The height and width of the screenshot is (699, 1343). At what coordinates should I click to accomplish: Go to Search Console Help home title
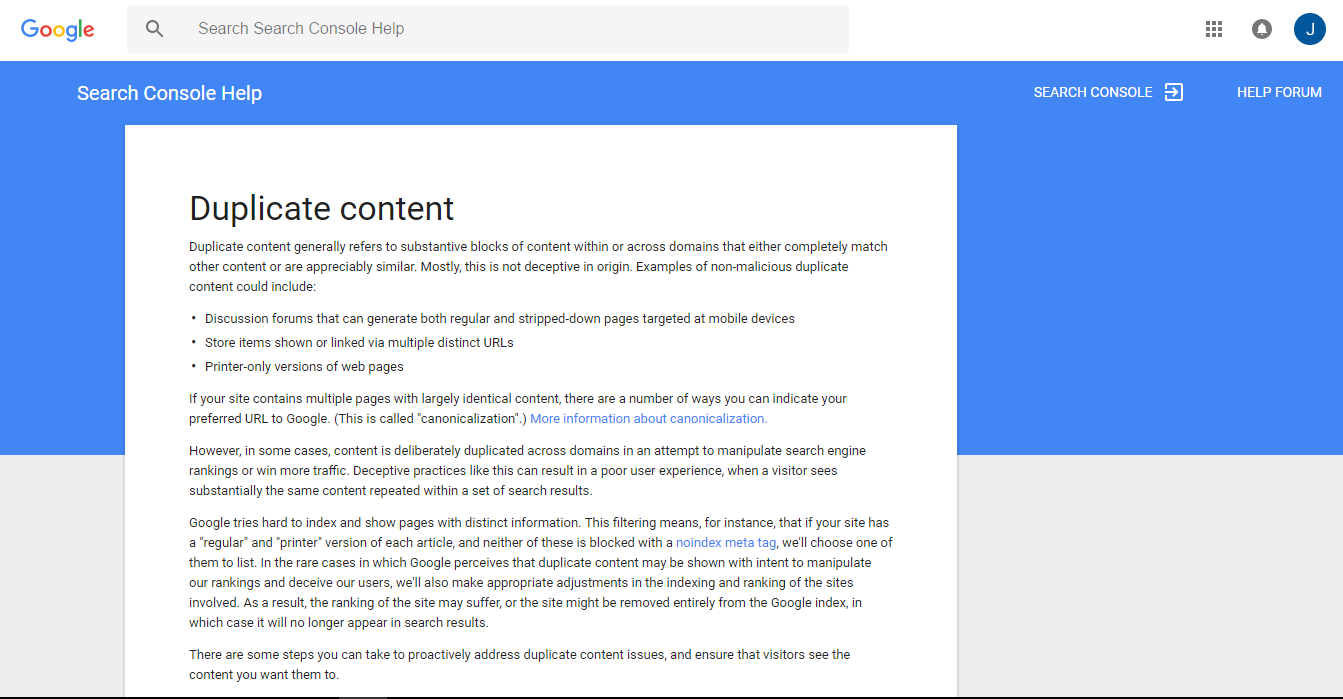(x=169, y=93)
